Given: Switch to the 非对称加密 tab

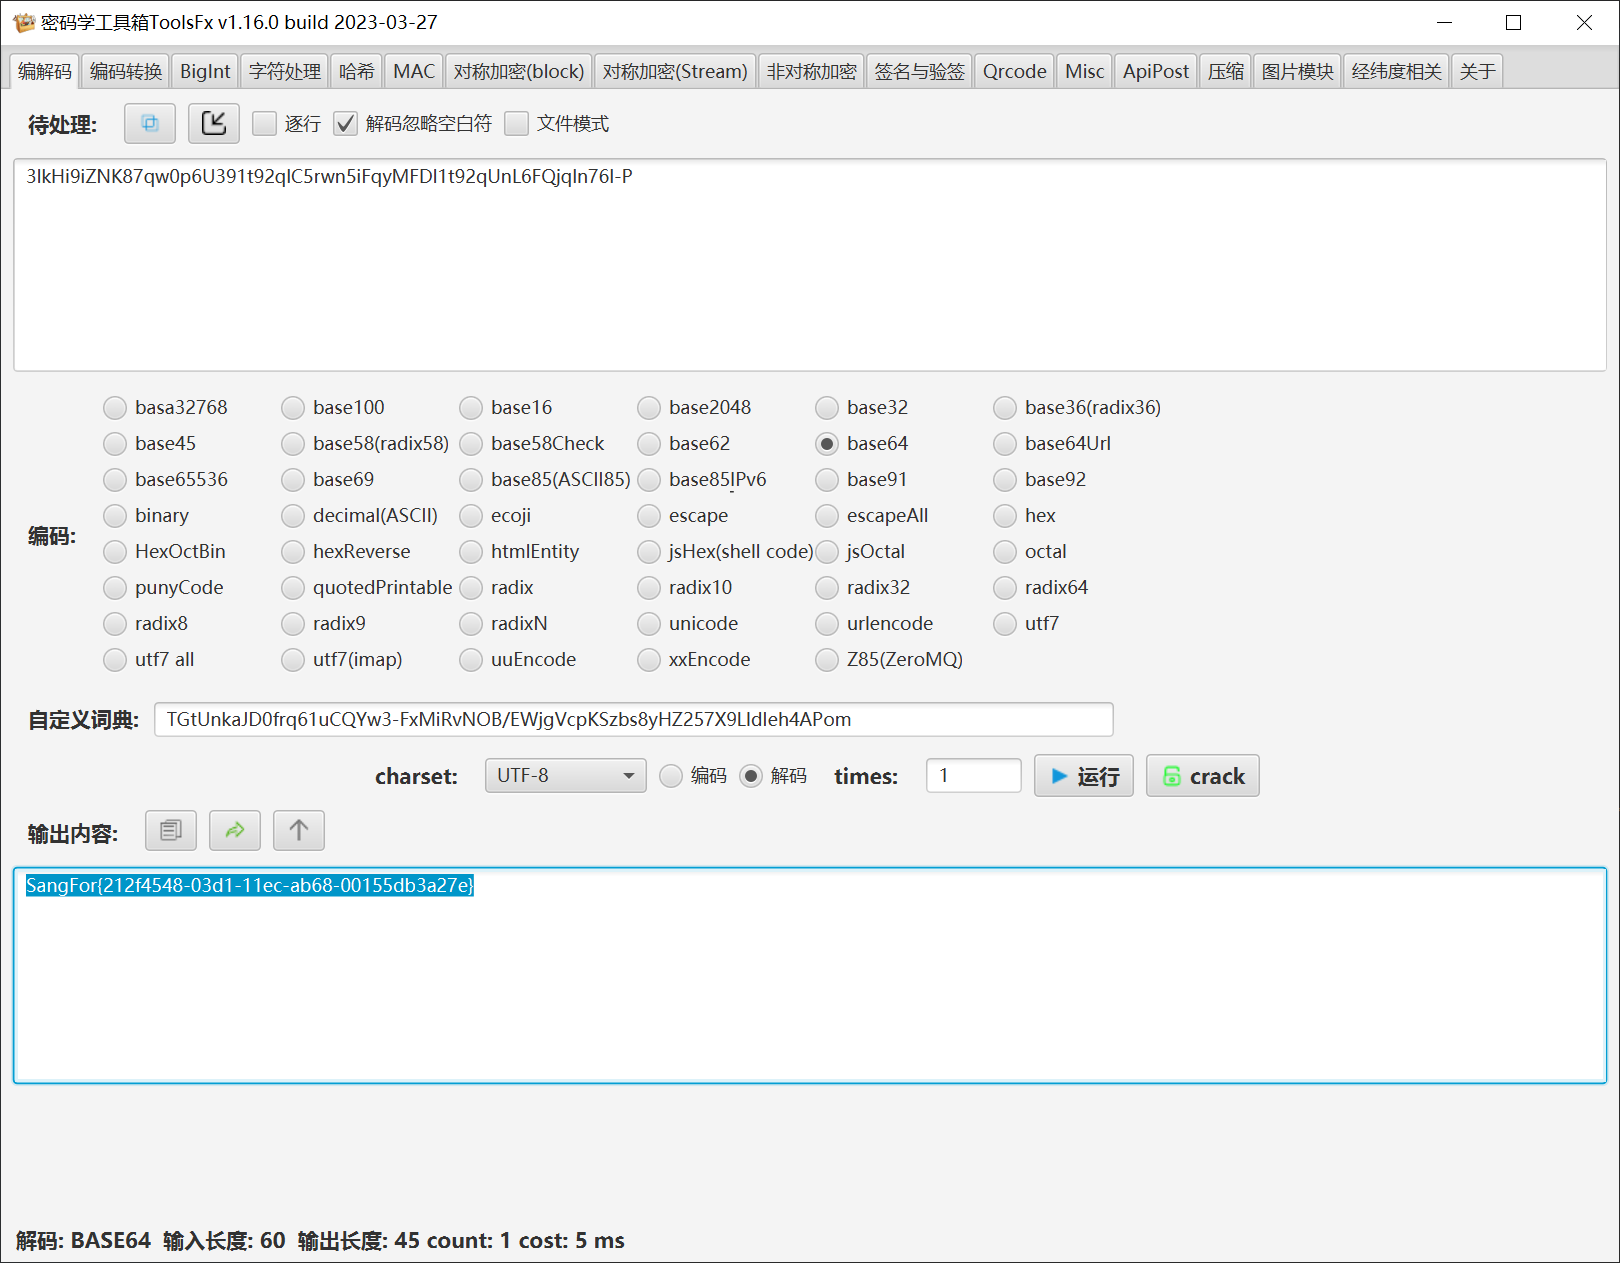Looking at the screenshot, I should coord(812,71).
